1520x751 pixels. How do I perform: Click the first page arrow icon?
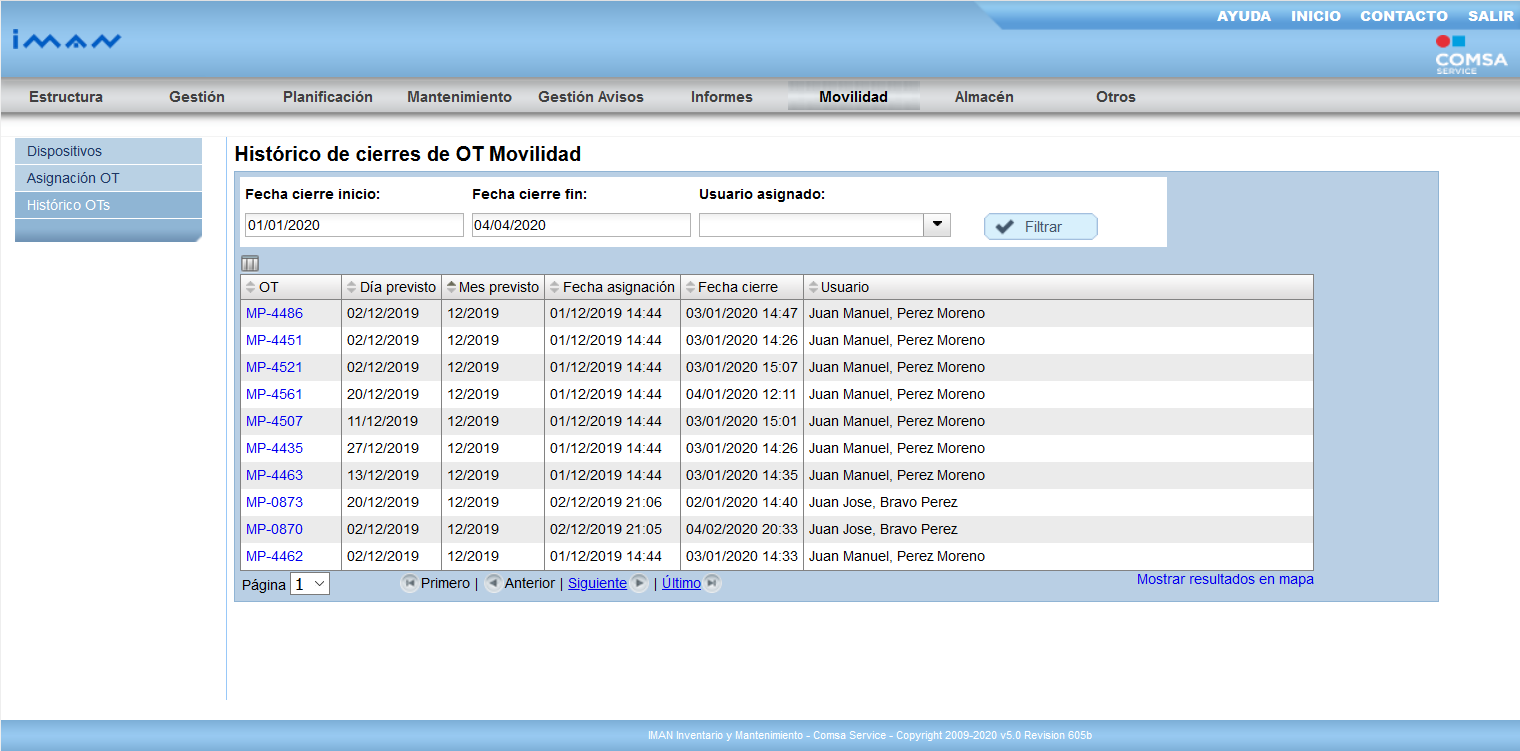409,584
